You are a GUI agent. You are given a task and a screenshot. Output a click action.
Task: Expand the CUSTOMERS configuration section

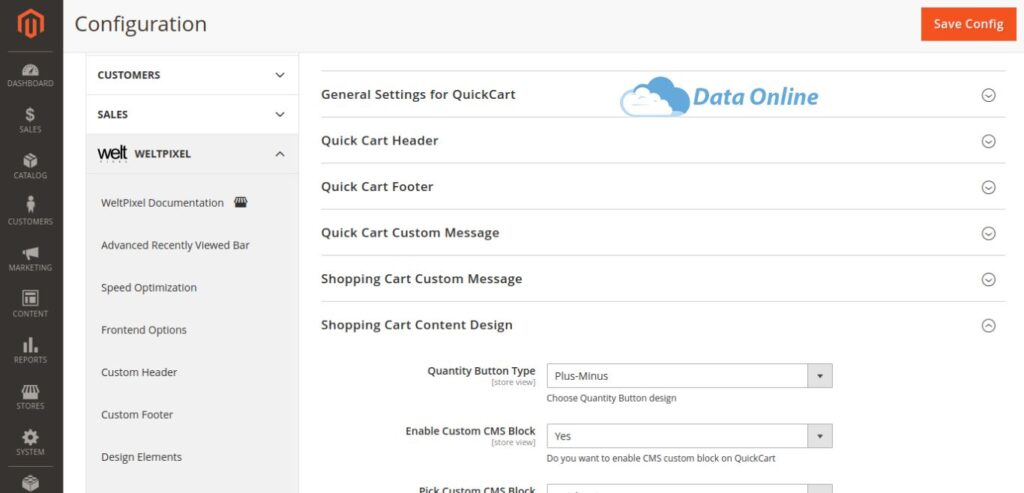[192, 75]
